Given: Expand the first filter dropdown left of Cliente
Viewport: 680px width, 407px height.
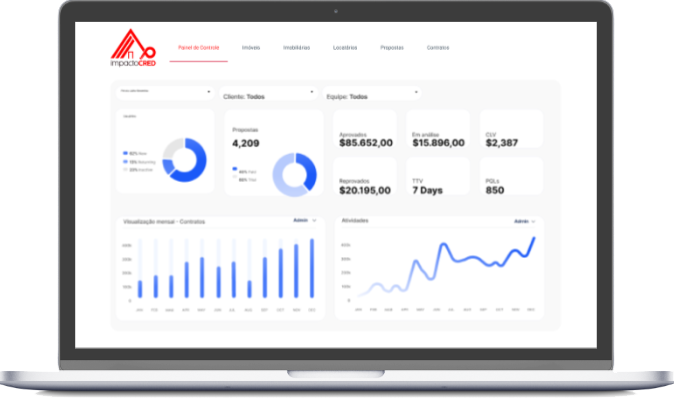Looking at the screenshot, I should 164,92.
